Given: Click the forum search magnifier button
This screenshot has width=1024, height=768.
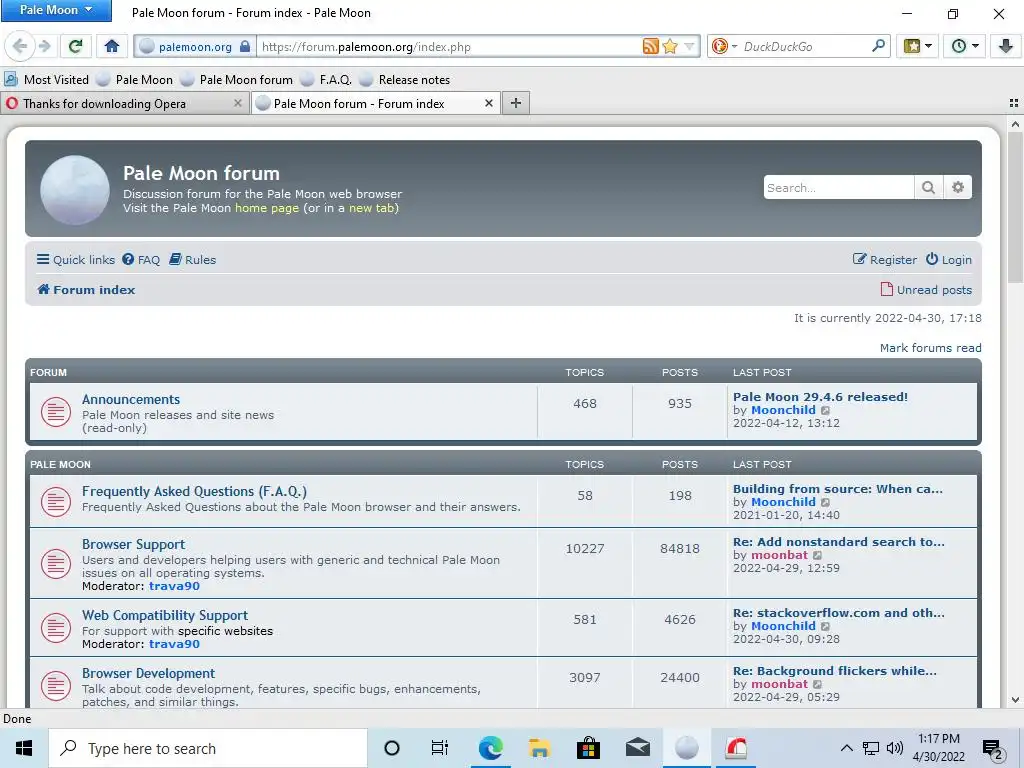Looking at the screenshot, I should (x=928, y=187).
